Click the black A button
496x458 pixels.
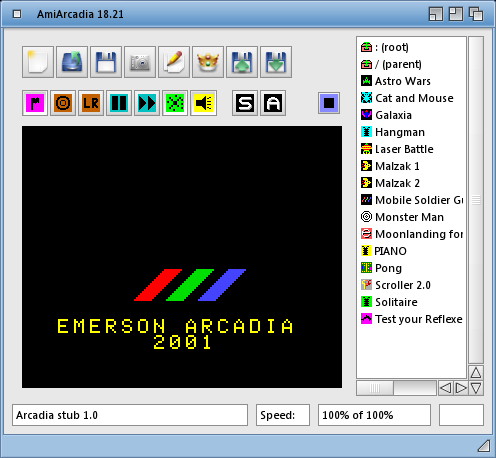click(x=273, y=103)
